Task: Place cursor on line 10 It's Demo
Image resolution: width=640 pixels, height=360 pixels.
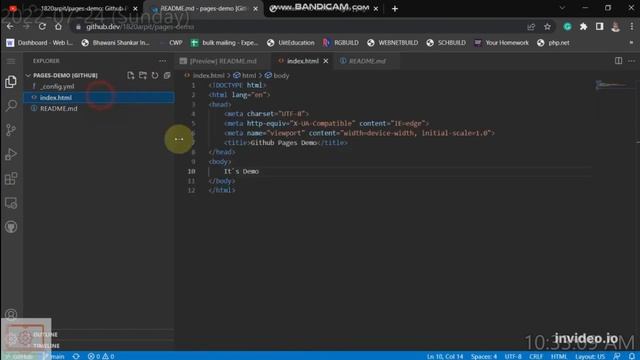Action: click(241, 171)
